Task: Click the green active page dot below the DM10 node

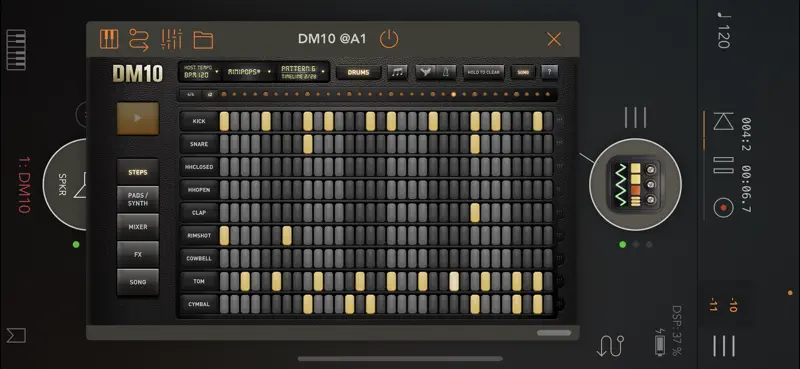Action: (622, 244)
